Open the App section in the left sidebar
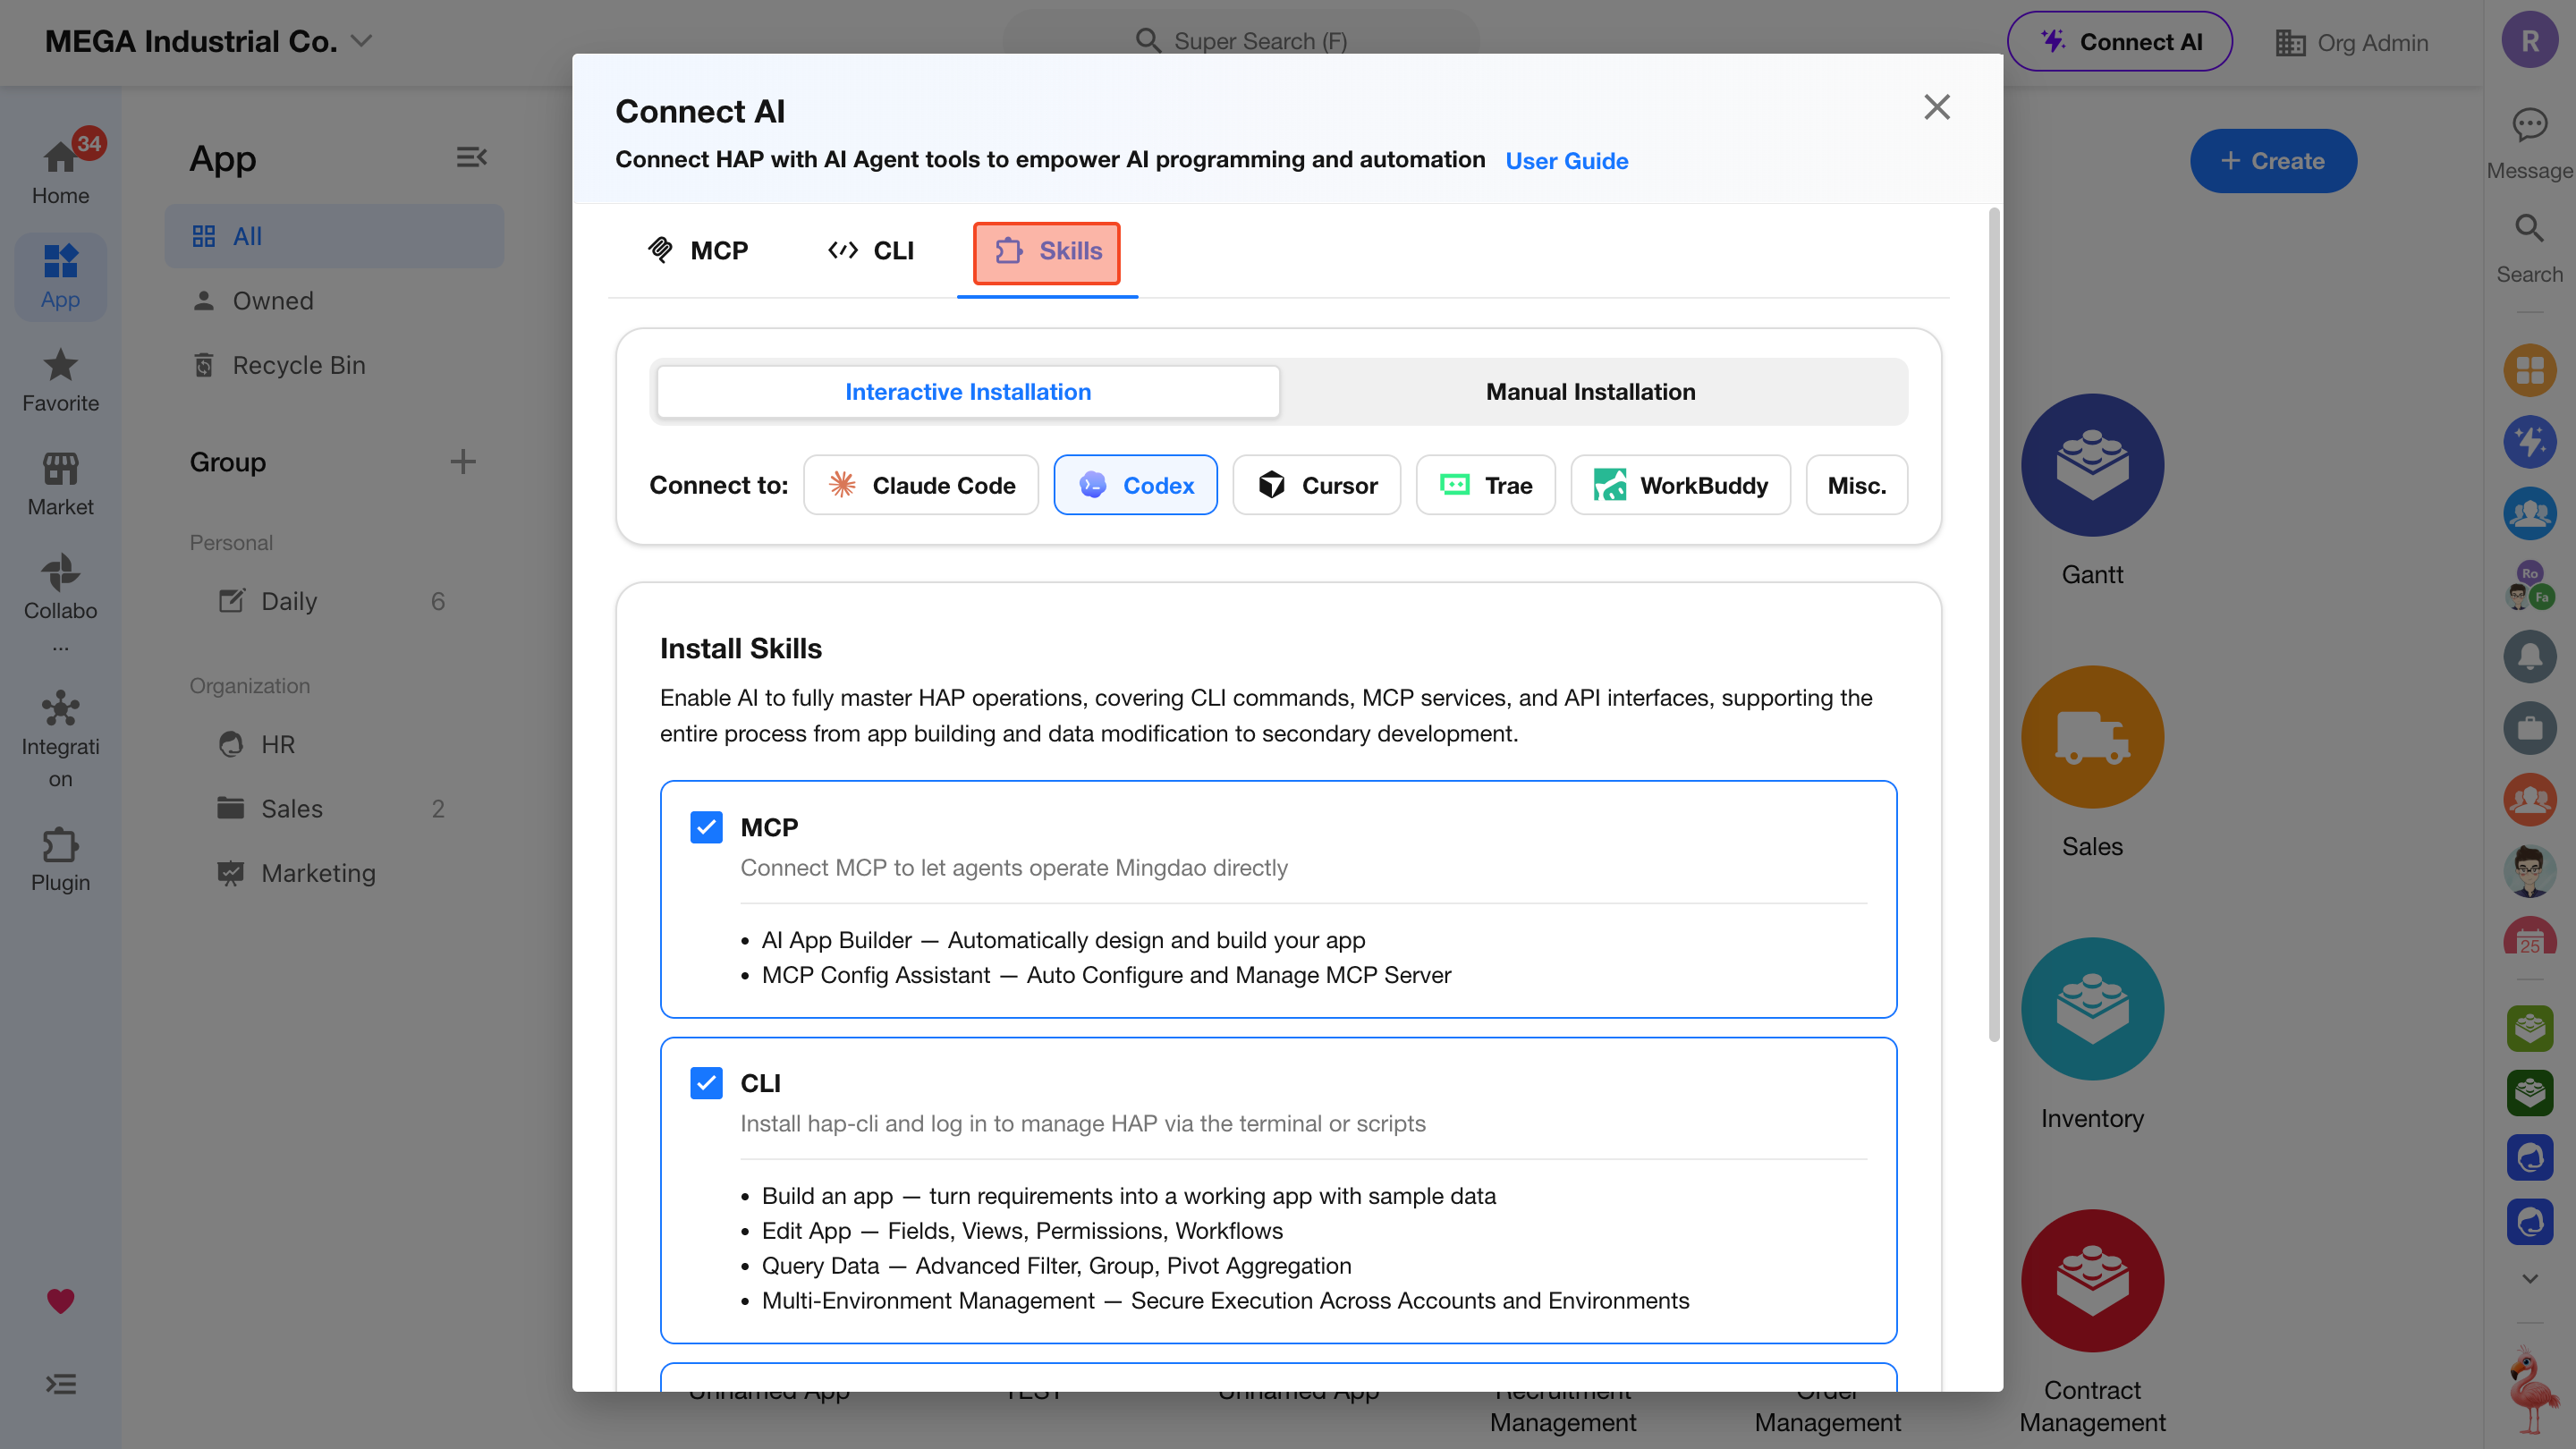This screenshot has height=1449, width=2576. click(x=60, y=276)
